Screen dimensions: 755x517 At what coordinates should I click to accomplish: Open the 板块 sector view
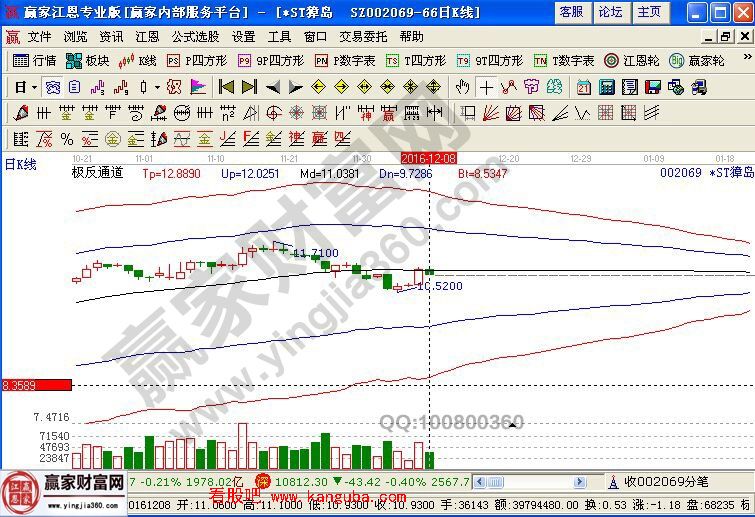87,61
